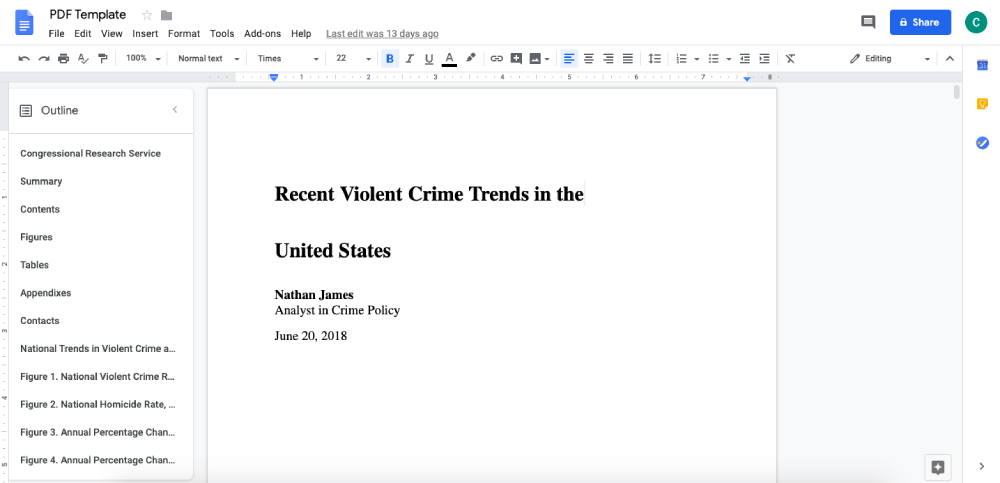Open the Add-ons menu
Image resolution: width=1000 pixels, height=483 pixels.
(262, 34)
